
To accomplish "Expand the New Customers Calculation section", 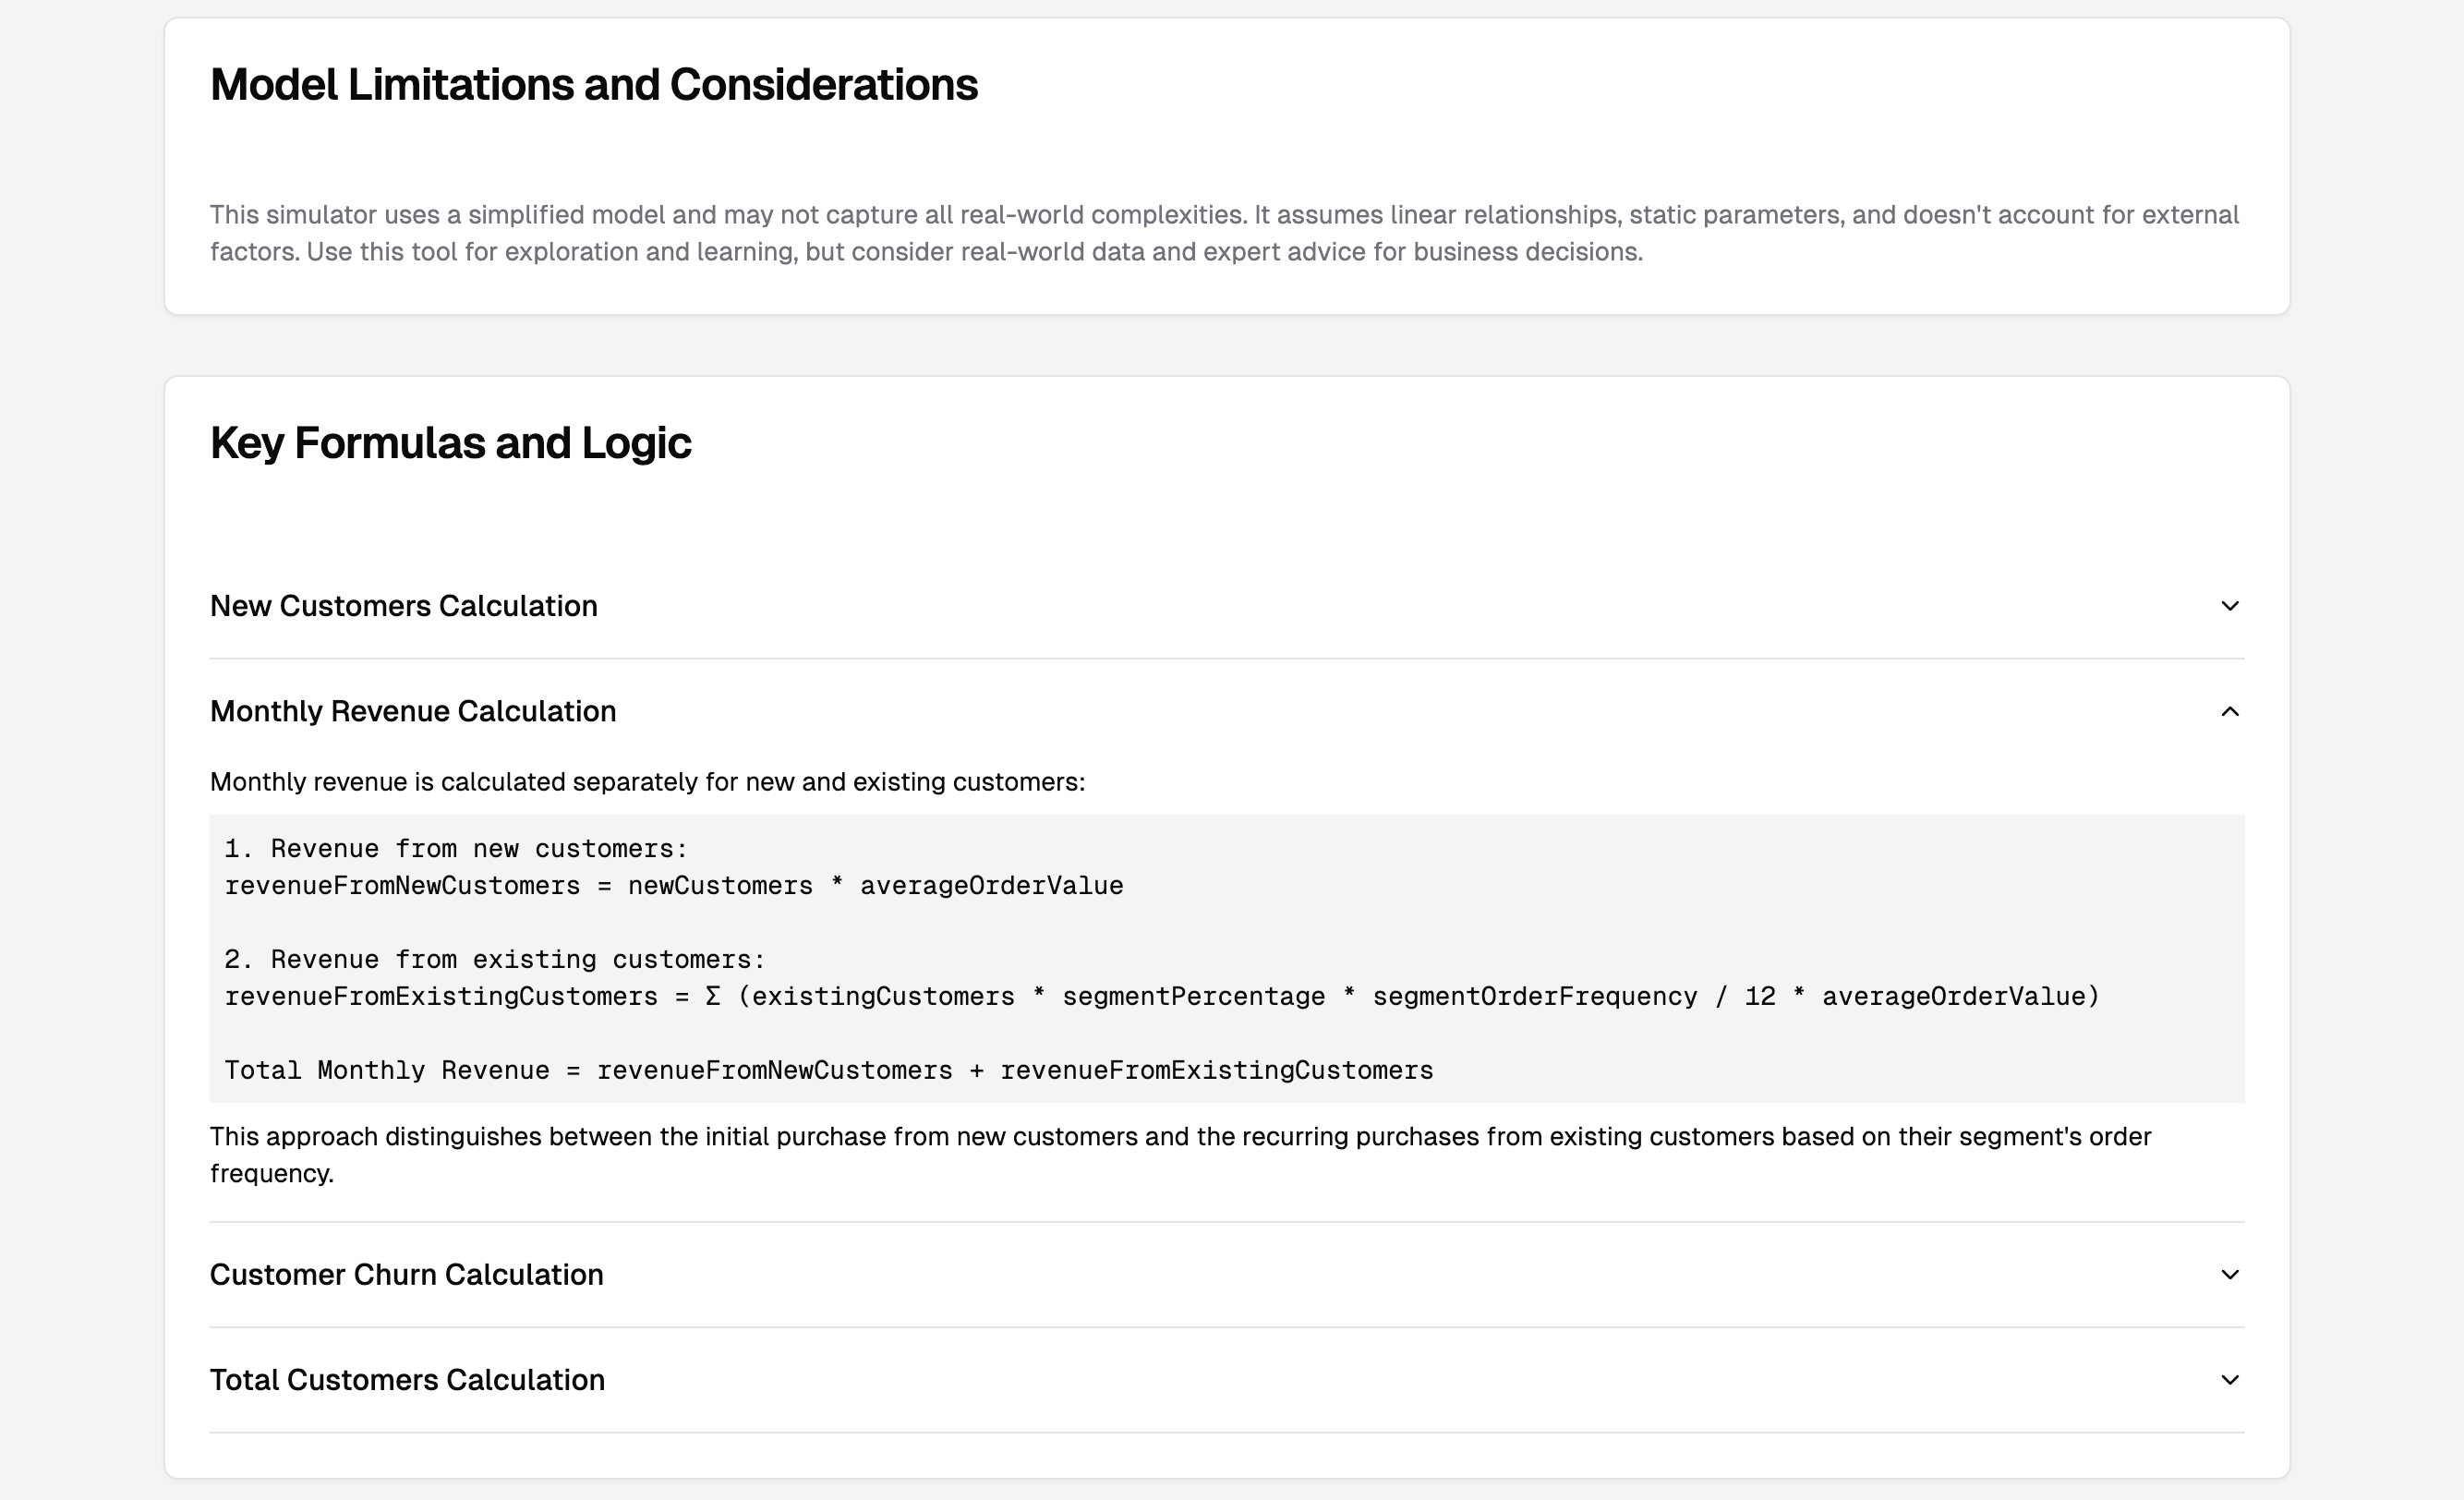I will click(x=404, y=606).
